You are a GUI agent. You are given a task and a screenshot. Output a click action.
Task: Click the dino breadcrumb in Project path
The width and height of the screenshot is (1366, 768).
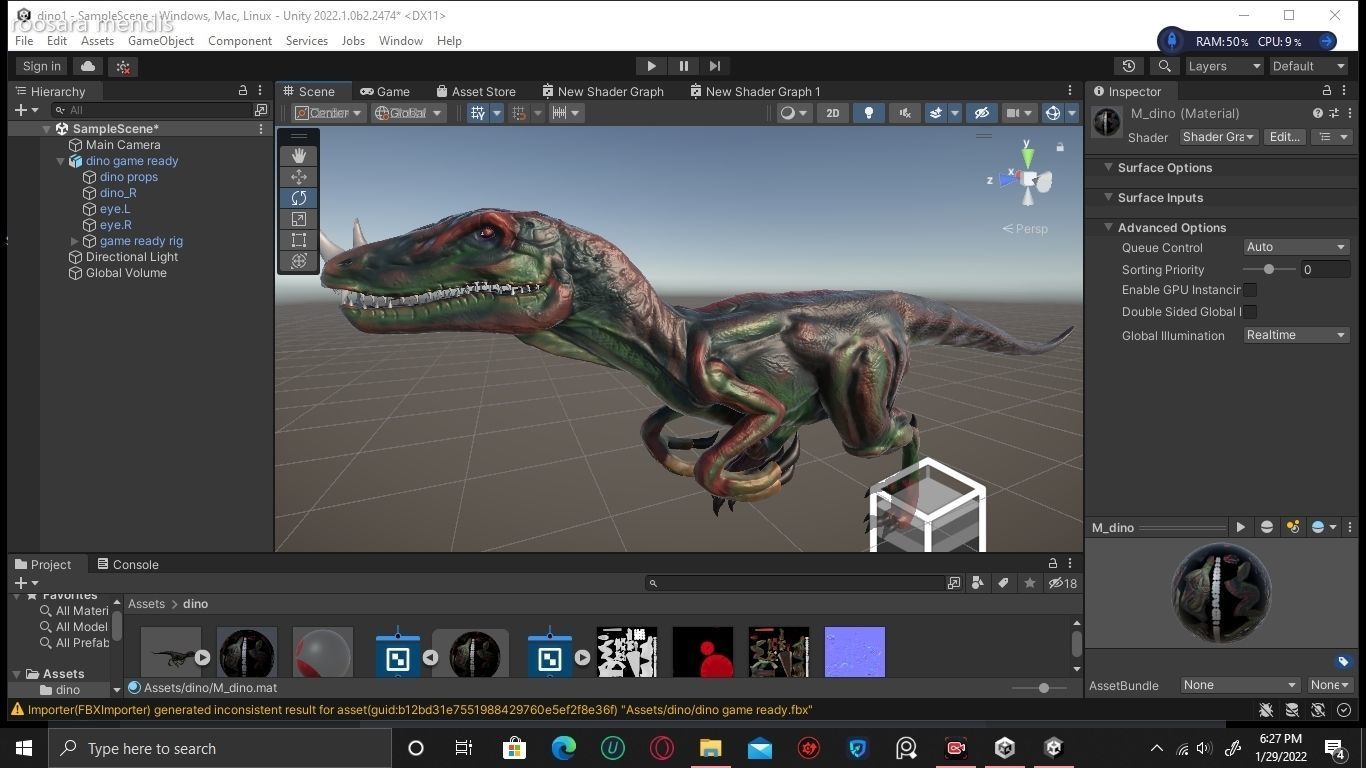click(195, 604)
